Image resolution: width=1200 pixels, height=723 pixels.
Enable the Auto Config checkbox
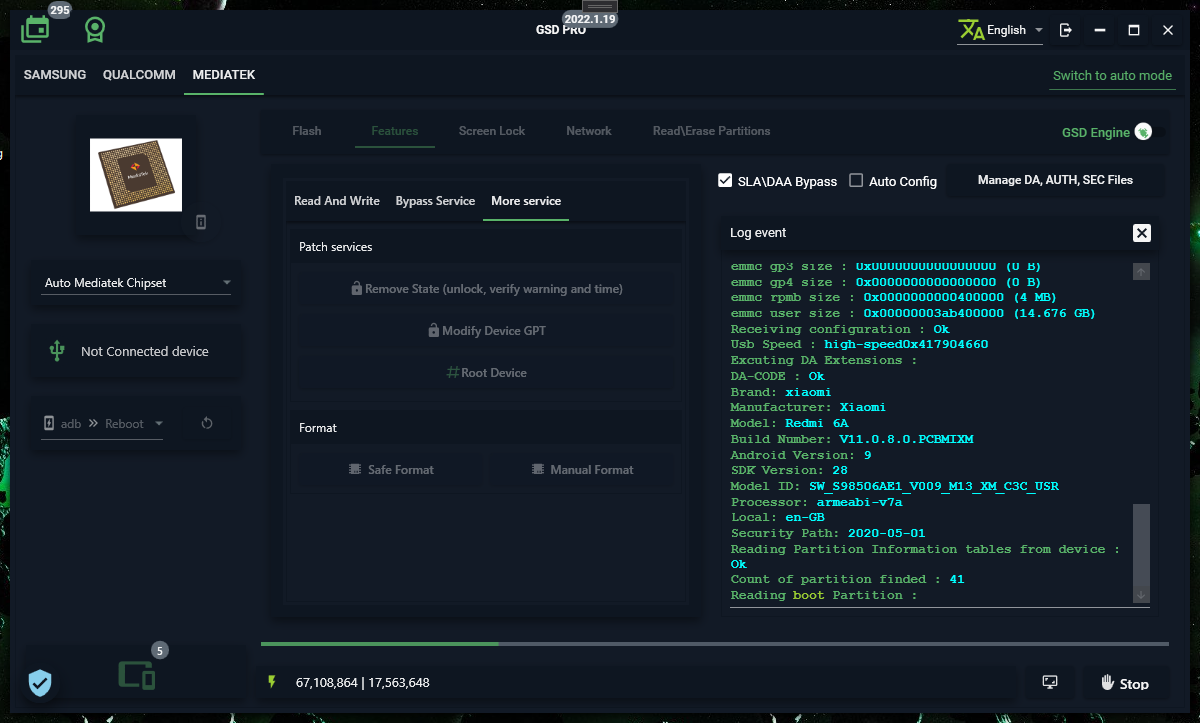click(856, 181)
